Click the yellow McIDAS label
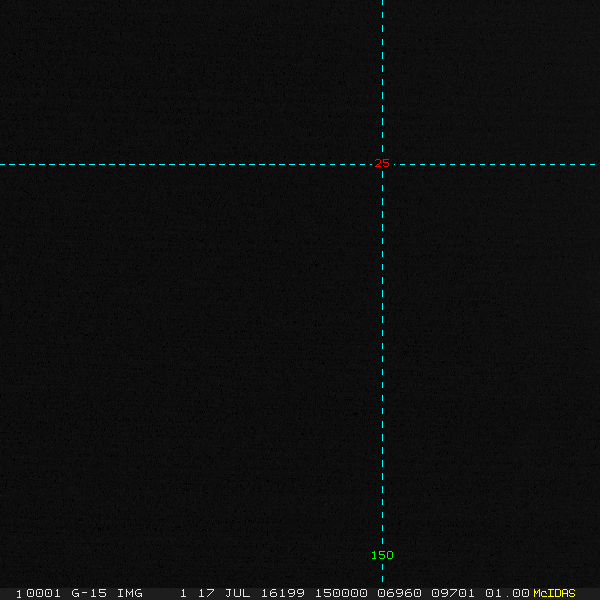Screen dimensions: 600x600 pyautogui.click(x=554, y=593)
